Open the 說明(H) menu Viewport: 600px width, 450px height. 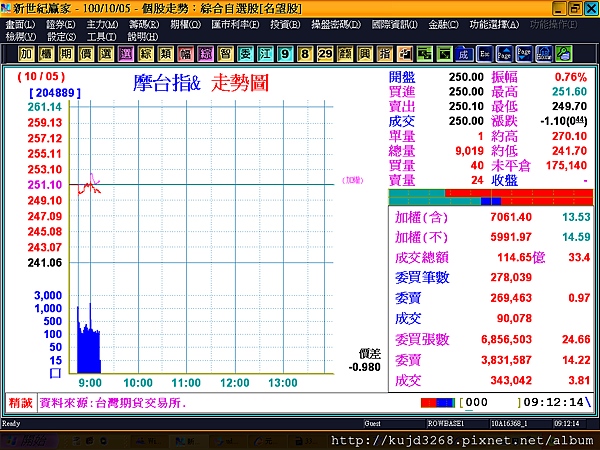(142, 37)
